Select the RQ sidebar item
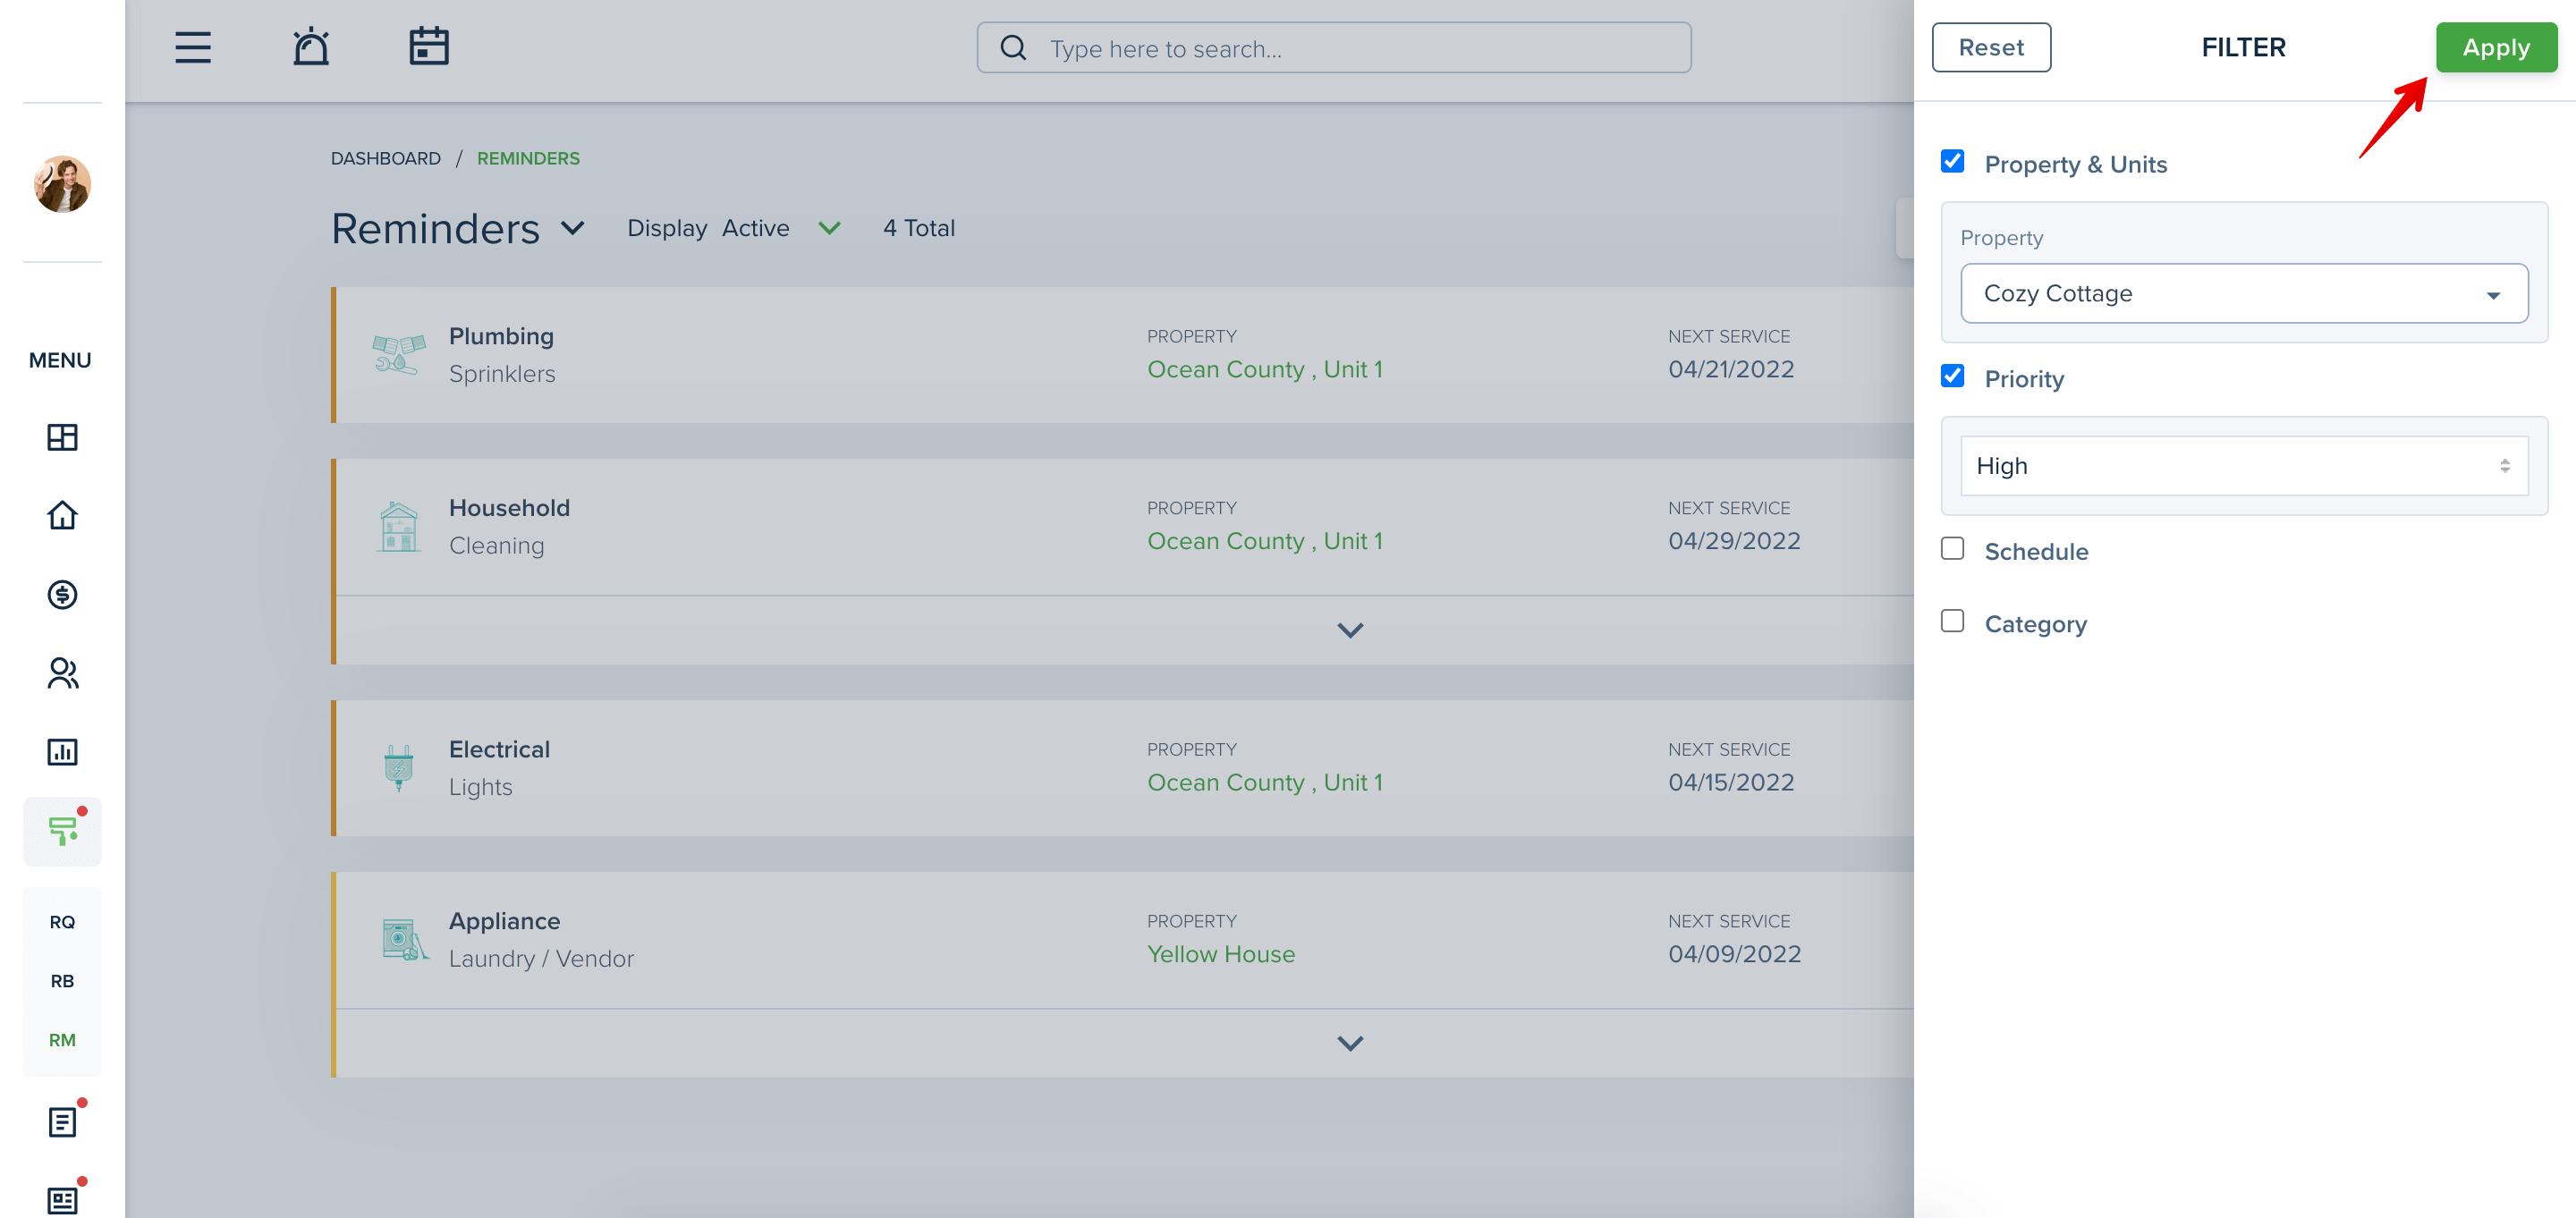Image resolution: width=2576 pixels, height=1218 pixels. [62, 922]
